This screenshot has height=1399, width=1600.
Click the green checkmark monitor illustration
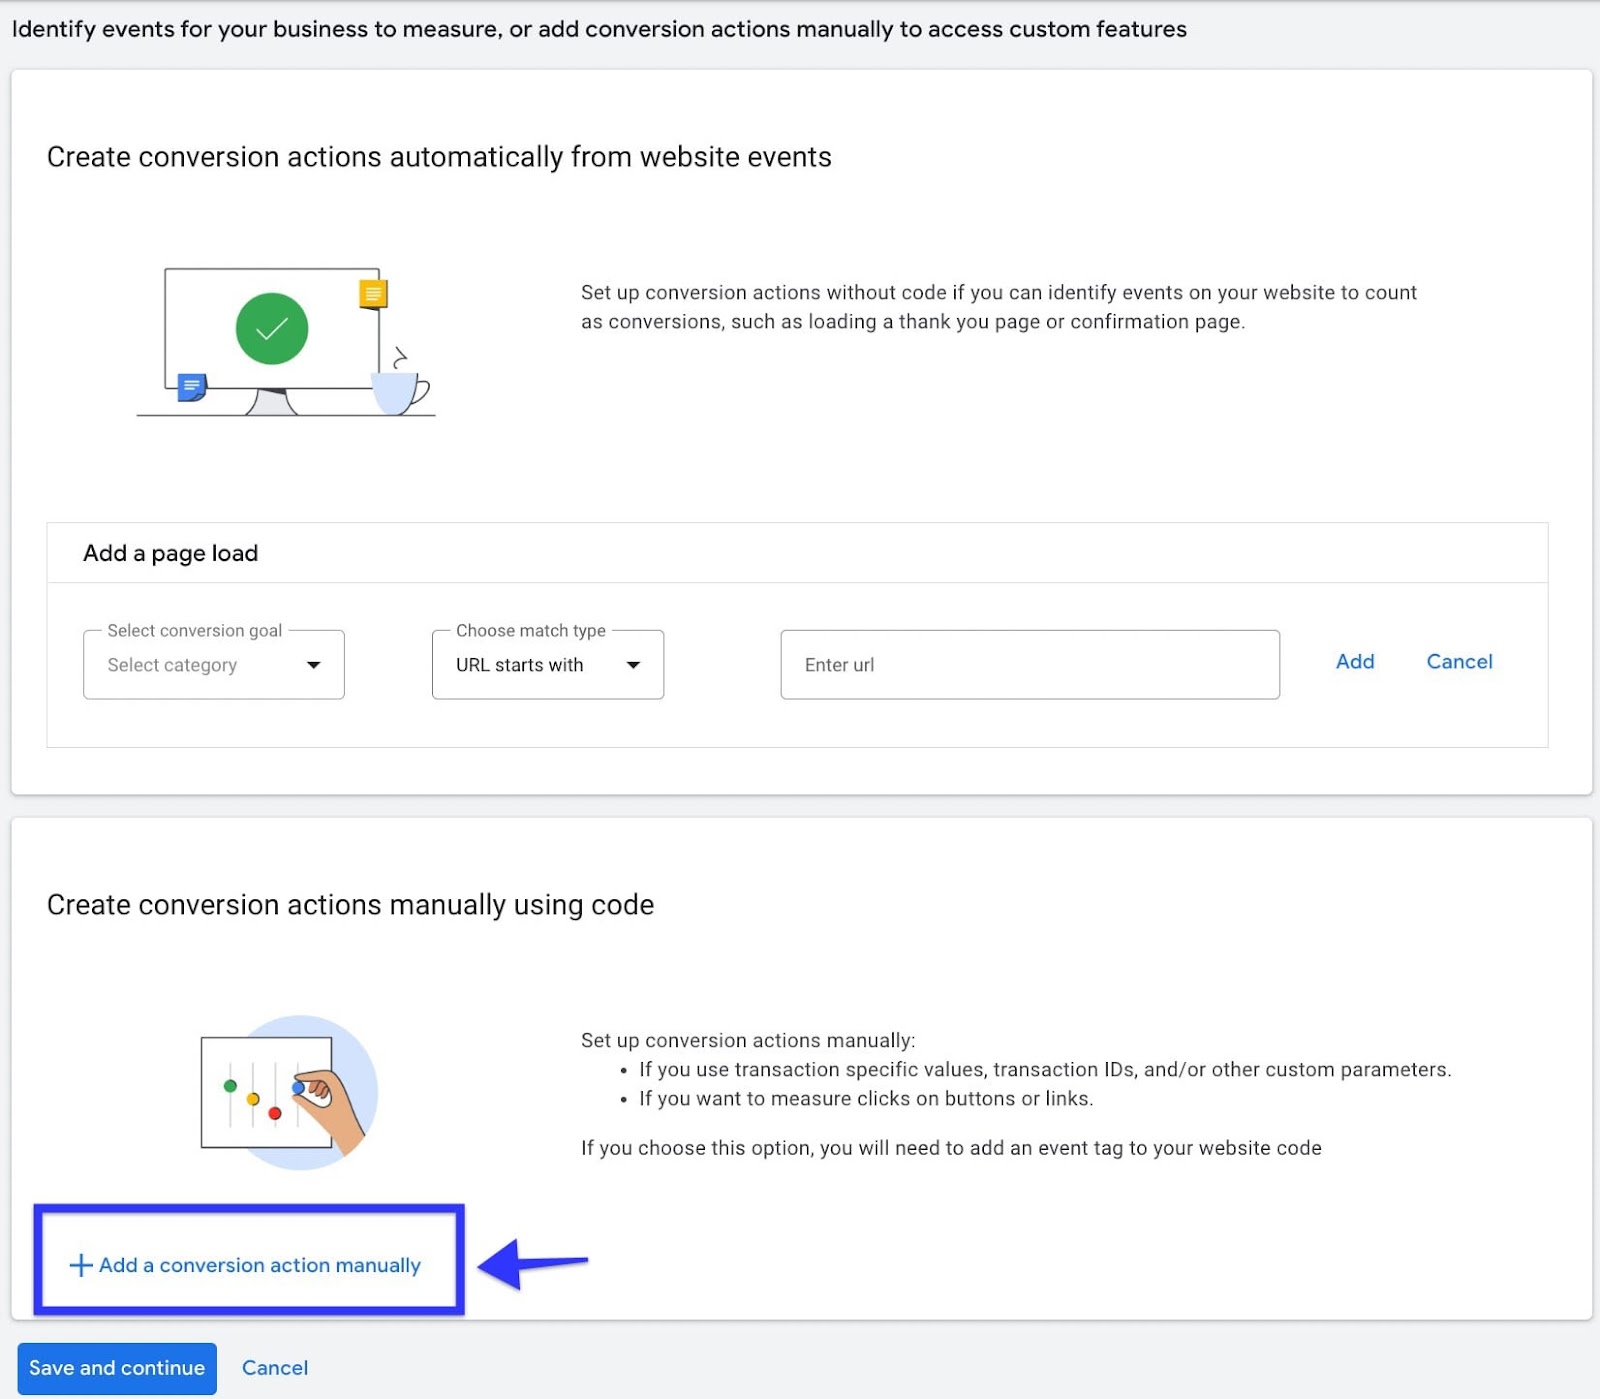286,341
